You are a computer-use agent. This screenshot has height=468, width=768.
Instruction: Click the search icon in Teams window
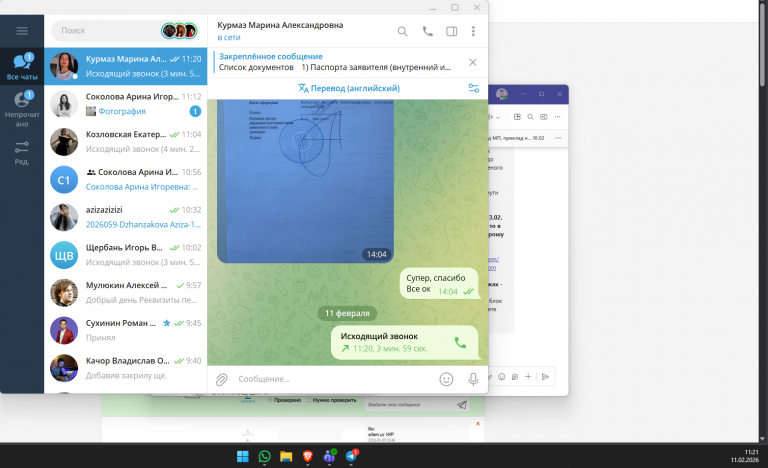[x=530, y=117]
